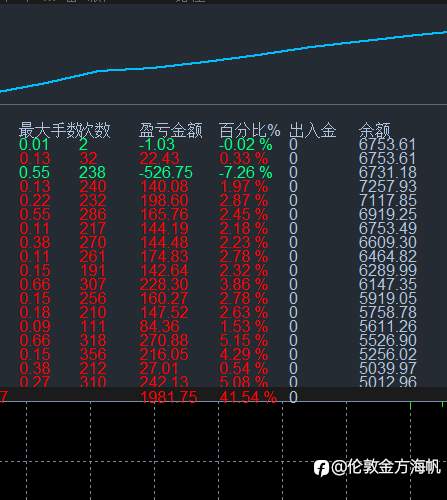Select balance value 7257.93
Screen dimensions: 447x500
point(388,187)
